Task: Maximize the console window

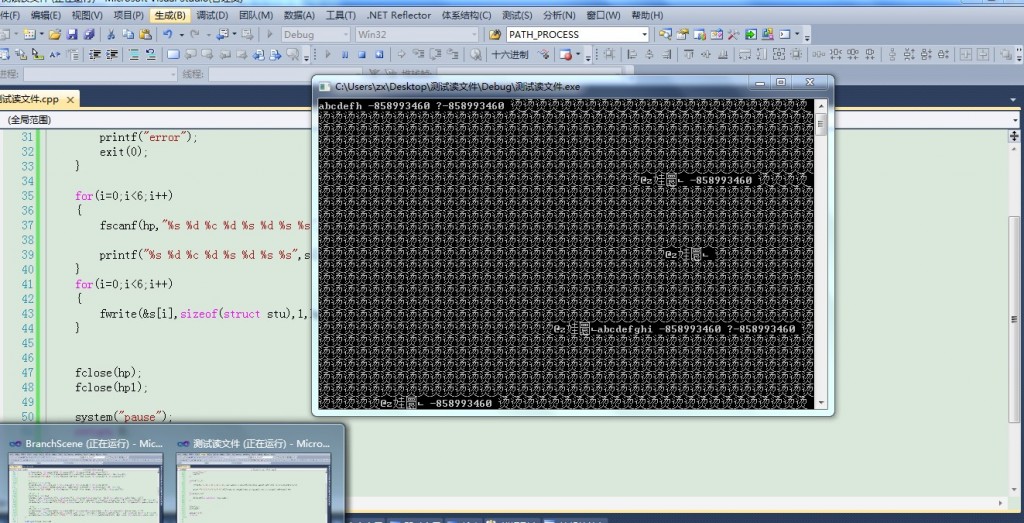Action: pos(780,82)
